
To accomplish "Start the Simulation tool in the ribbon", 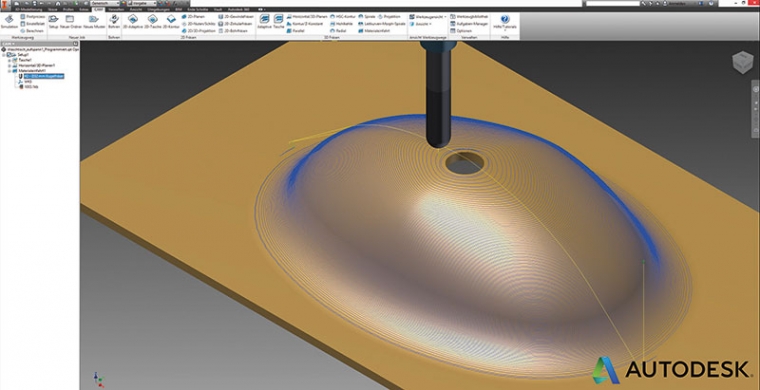I will (x=9, y=21).
